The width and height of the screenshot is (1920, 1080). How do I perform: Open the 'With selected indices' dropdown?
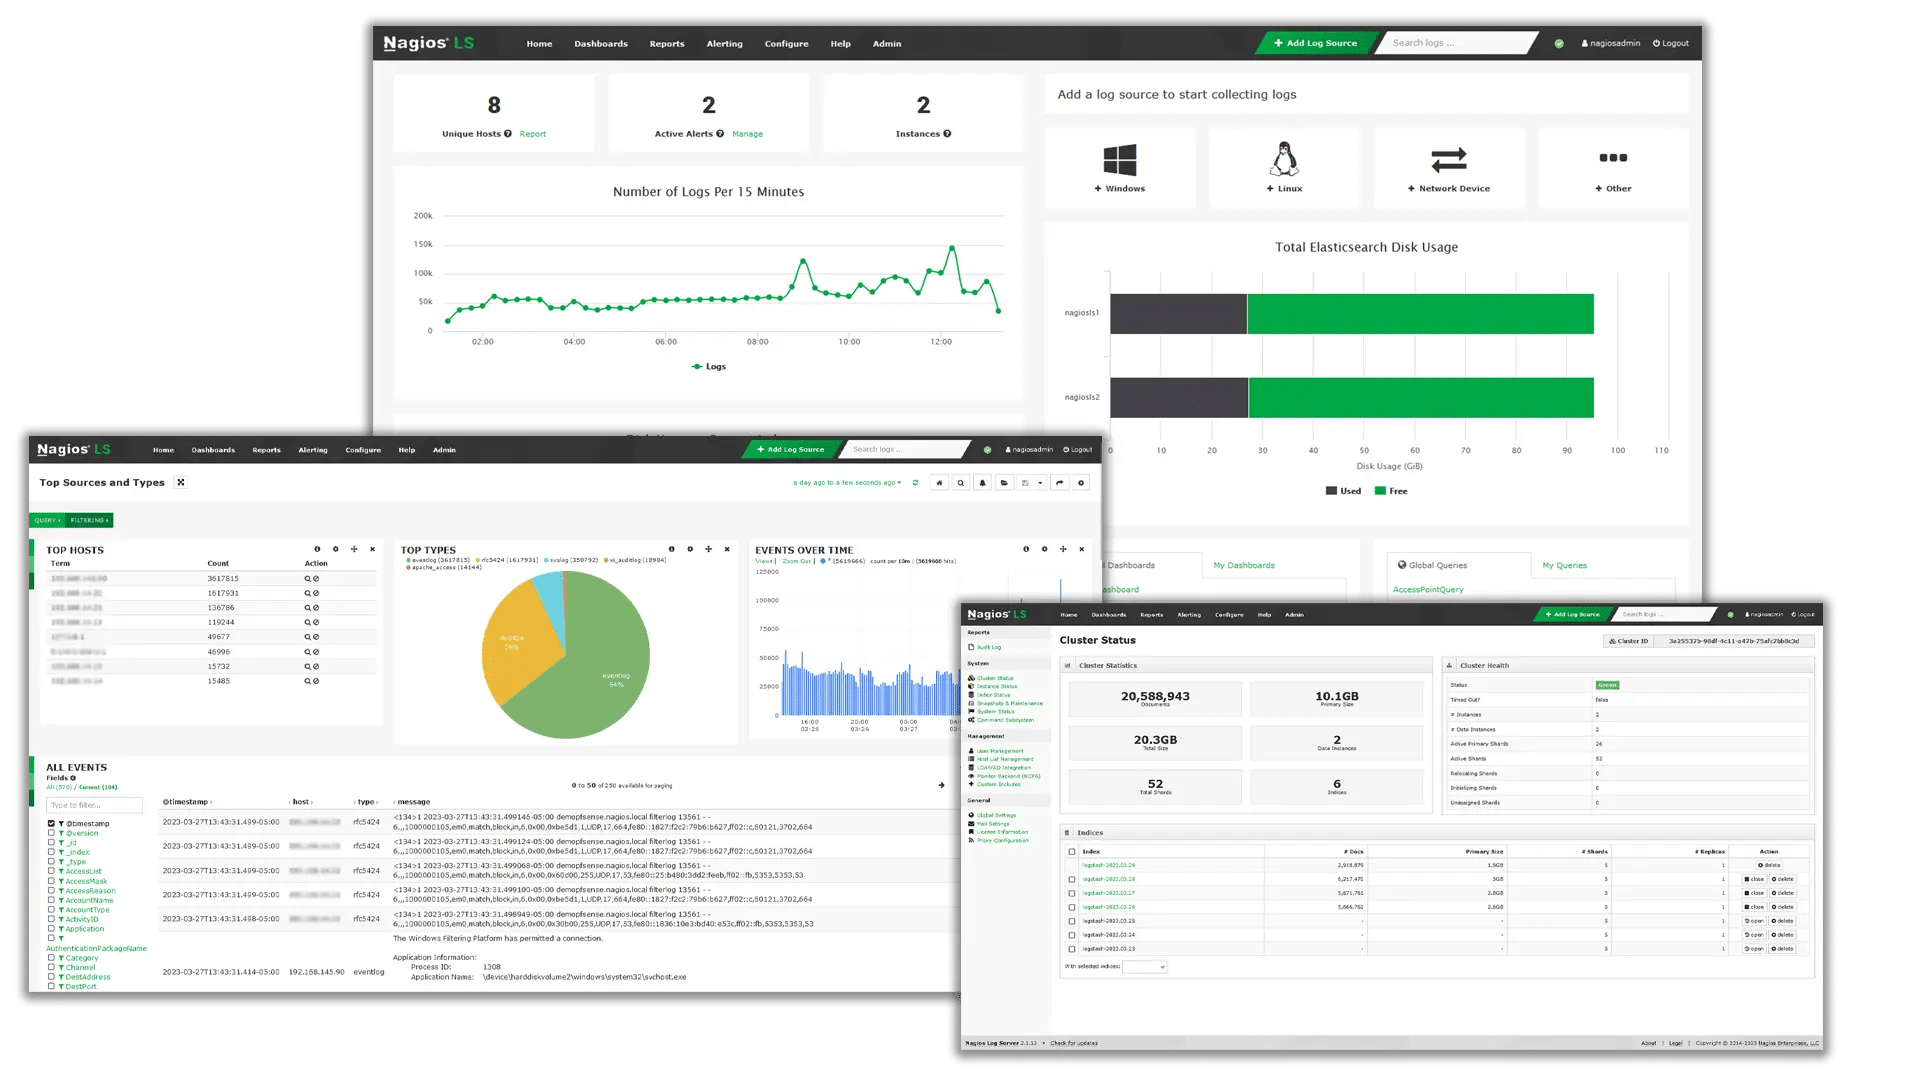click(1145, 967)
